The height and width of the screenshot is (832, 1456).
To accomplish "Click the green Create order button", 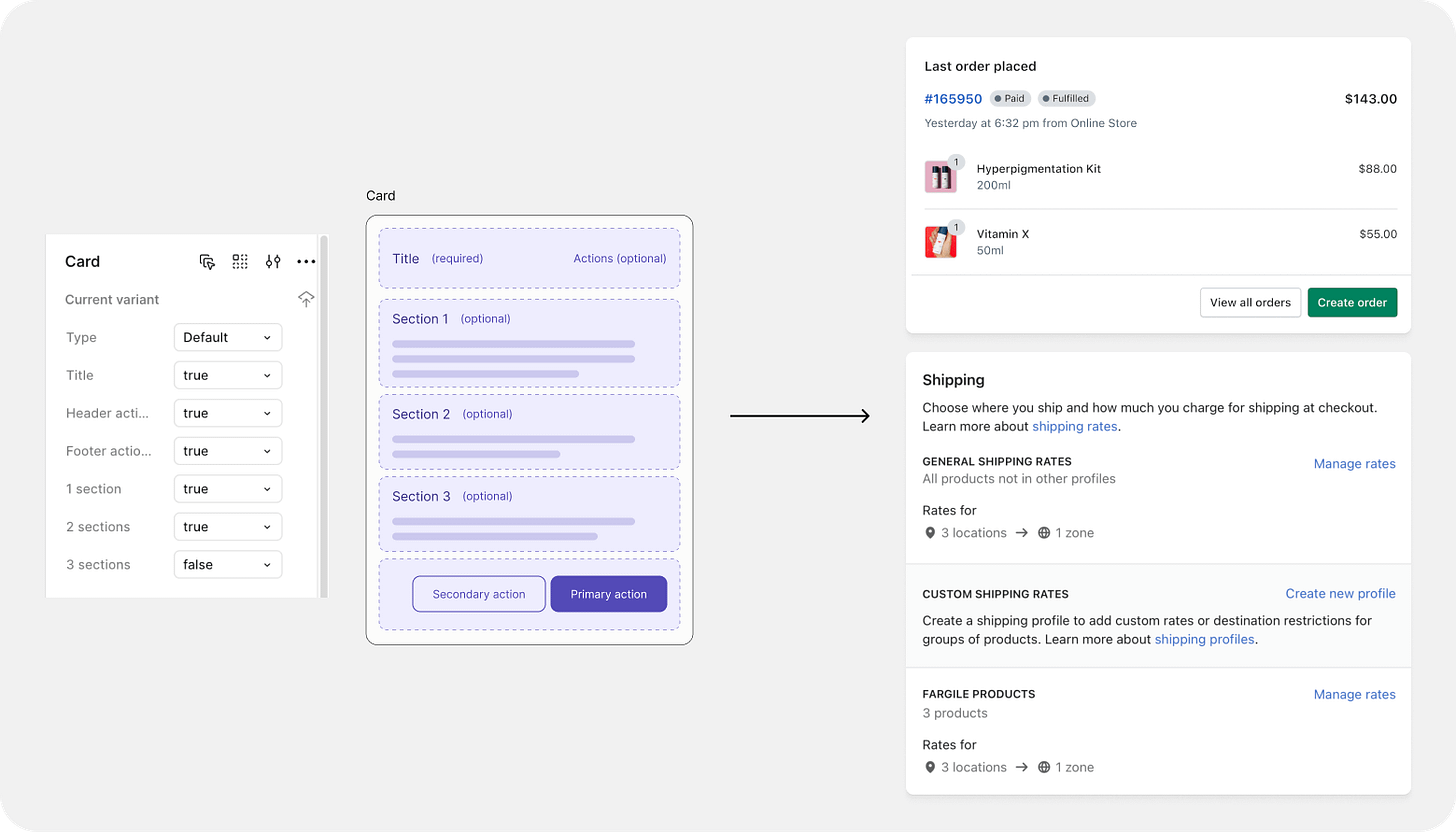I will [1352, 302].
